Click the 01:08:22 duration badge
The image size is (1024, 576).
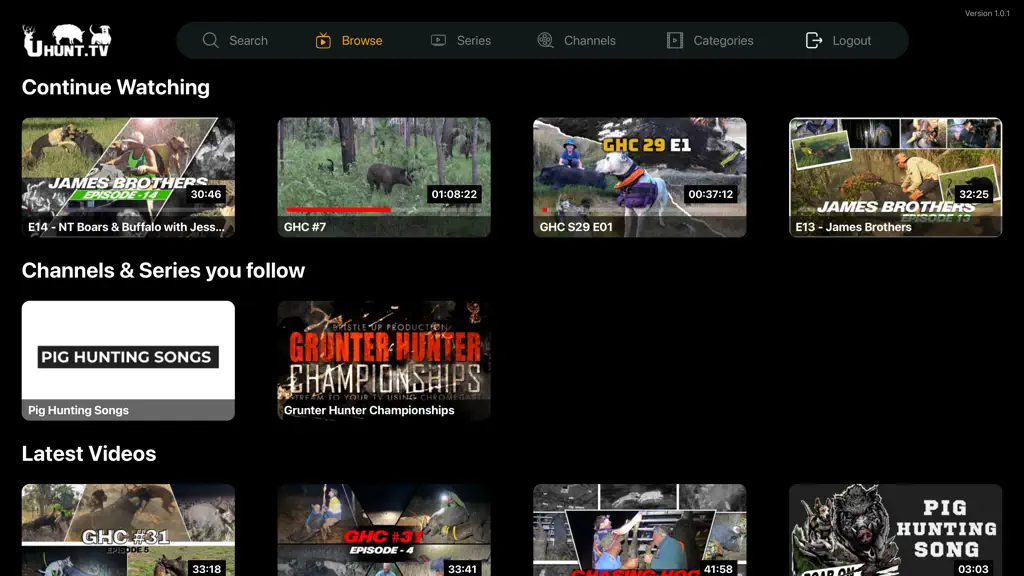(x=455, y=194)
